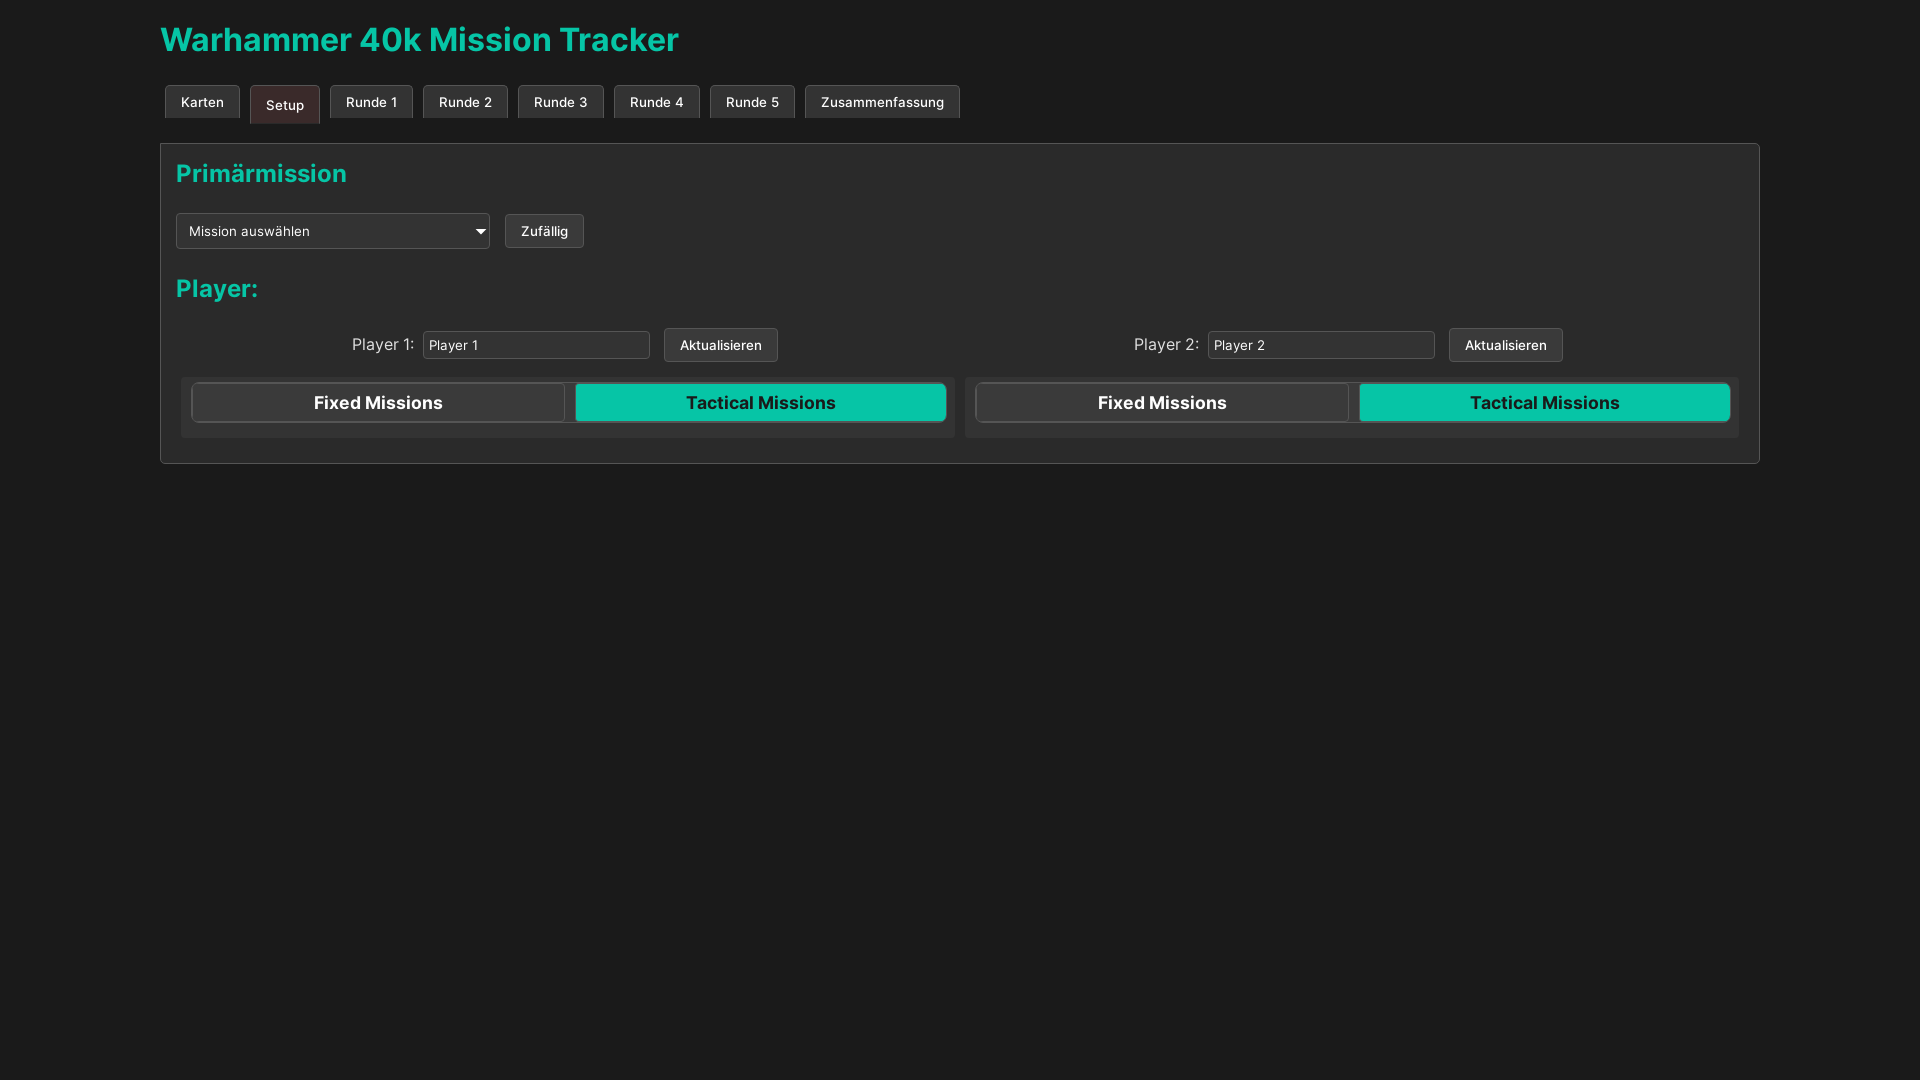Focus the Player 1 name field

(536, 345)
